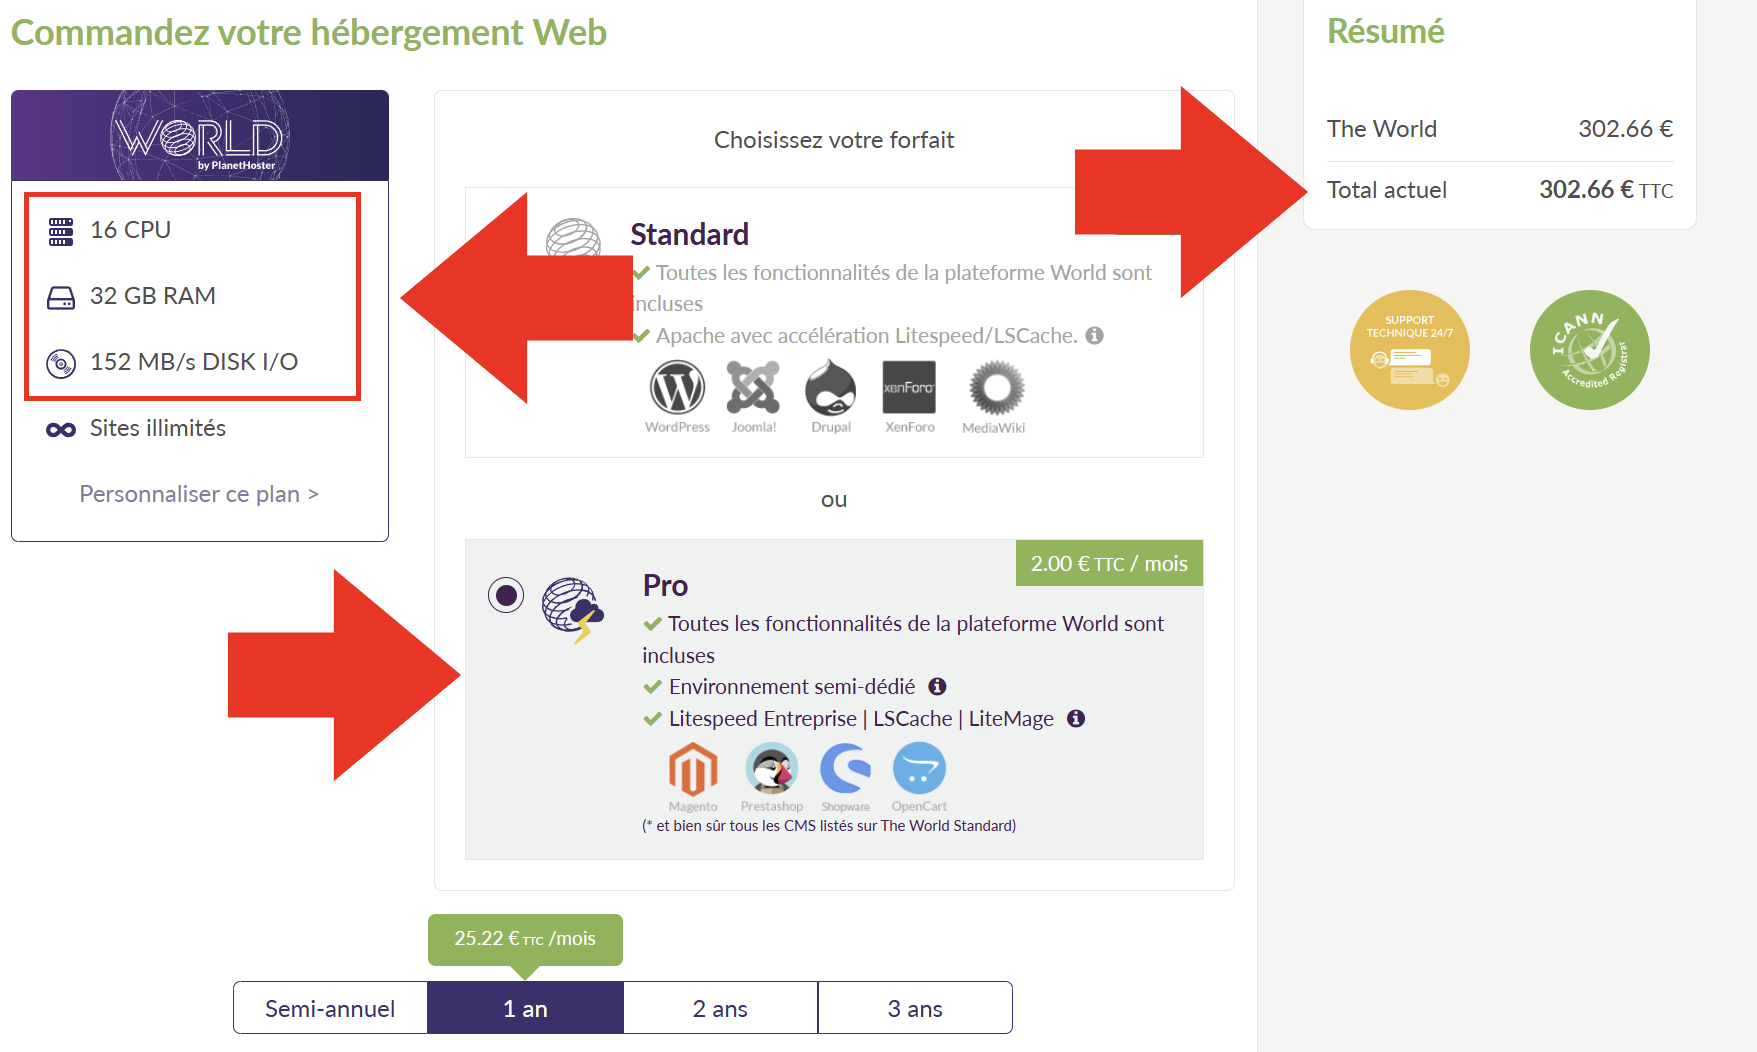This screenshot has height=1052, width=1757.
Task: Click the 152 MB/s DISK I/O text
Action: click(194, 362)
